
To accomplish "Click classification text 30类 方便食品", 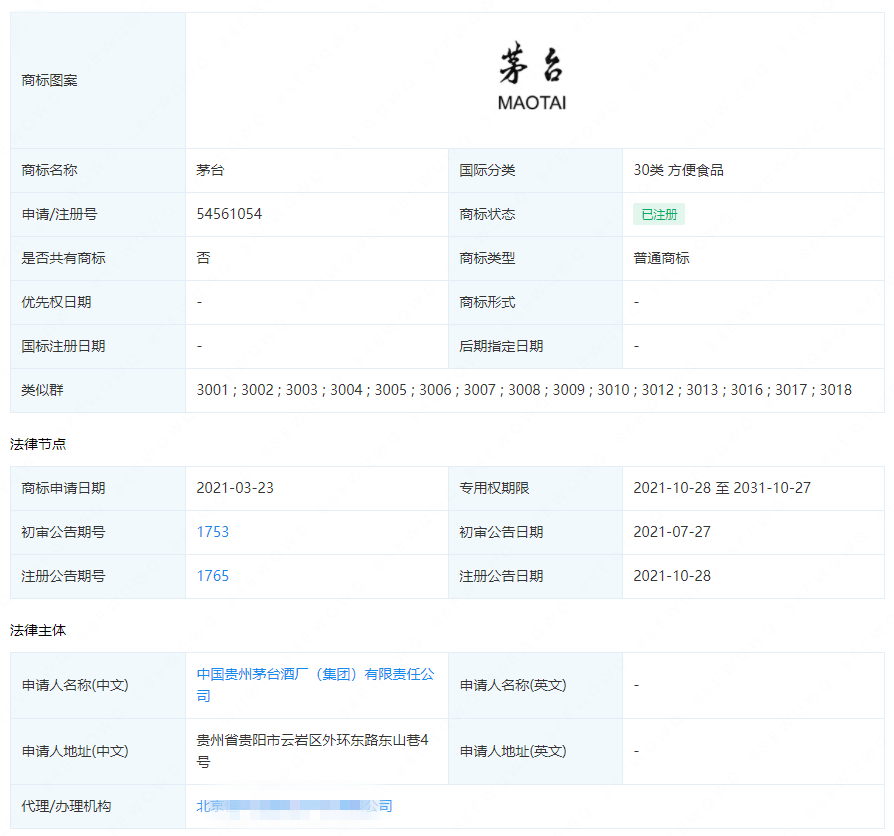I will pos(678,170).
